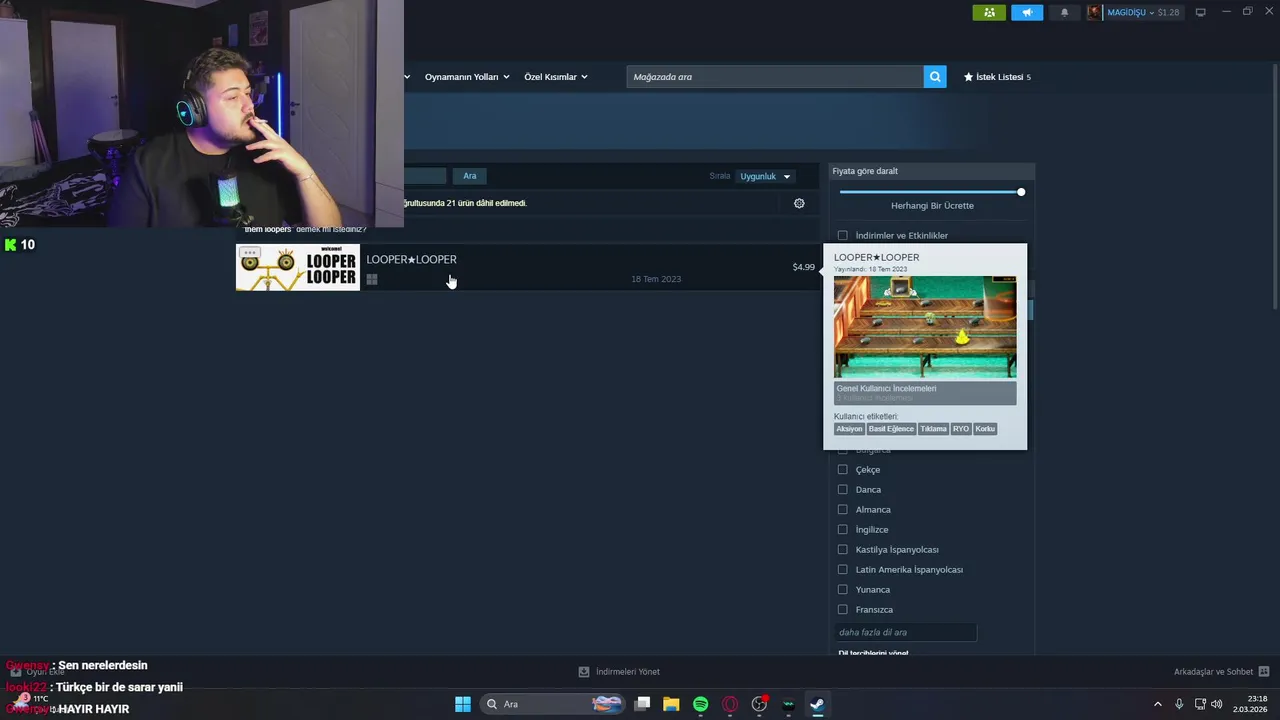The height and width of the screenshot is (720, 1280).
Task: Click the volume speaker tray icon
Action: (x=1217, y=704)
